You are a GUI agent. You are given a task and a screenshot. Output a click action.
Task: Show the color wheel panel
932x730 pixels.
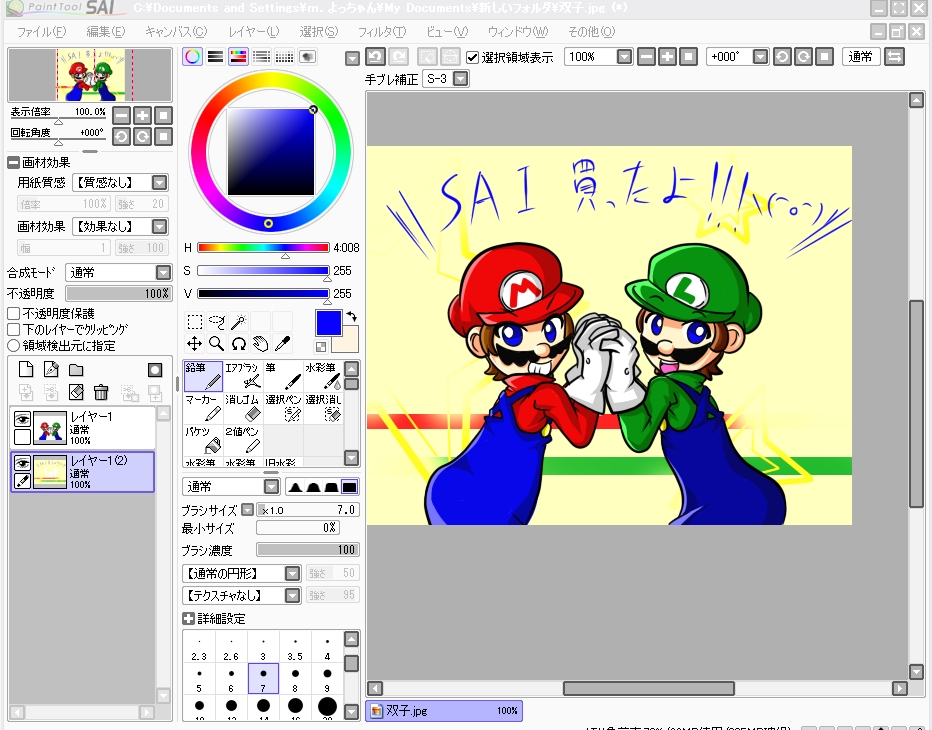coord(192,56)
